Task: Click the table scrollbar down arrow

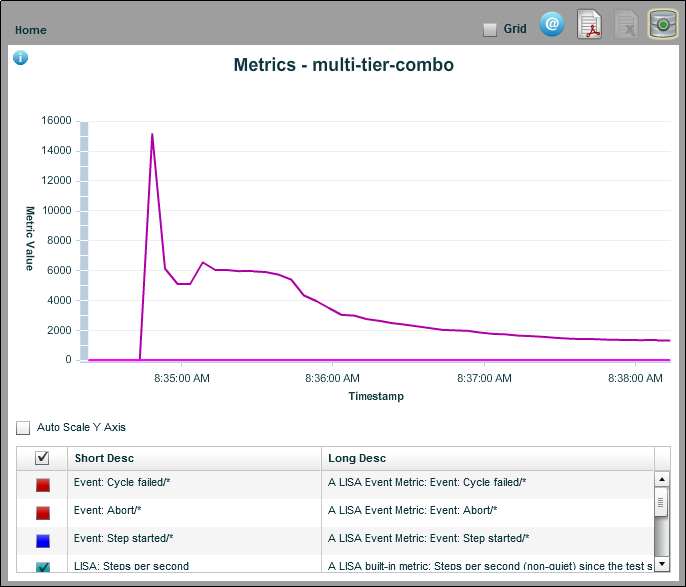Action: click(662, 564)
